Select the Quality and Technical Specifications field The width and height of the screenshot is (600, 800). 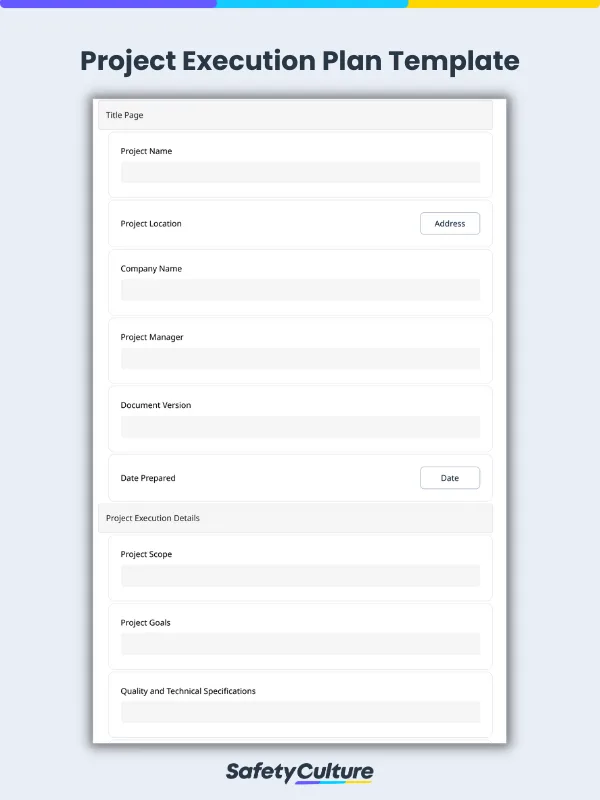(x=300, y=712)
